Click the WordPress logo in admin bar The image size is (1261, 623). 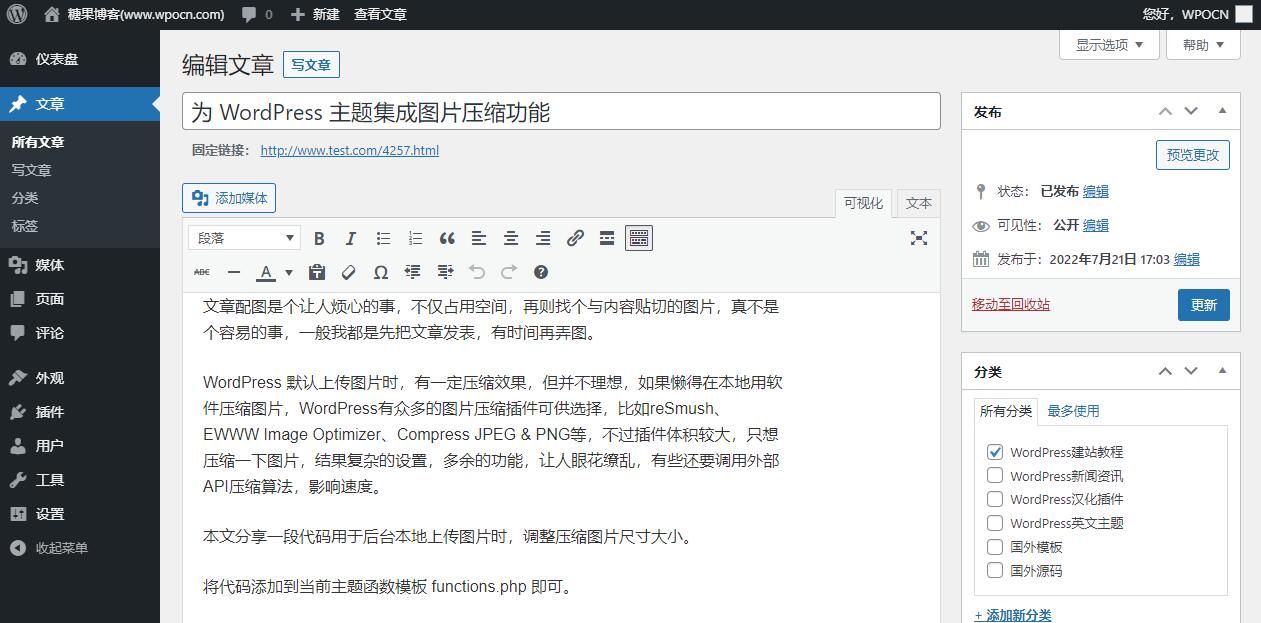(17, 14)
